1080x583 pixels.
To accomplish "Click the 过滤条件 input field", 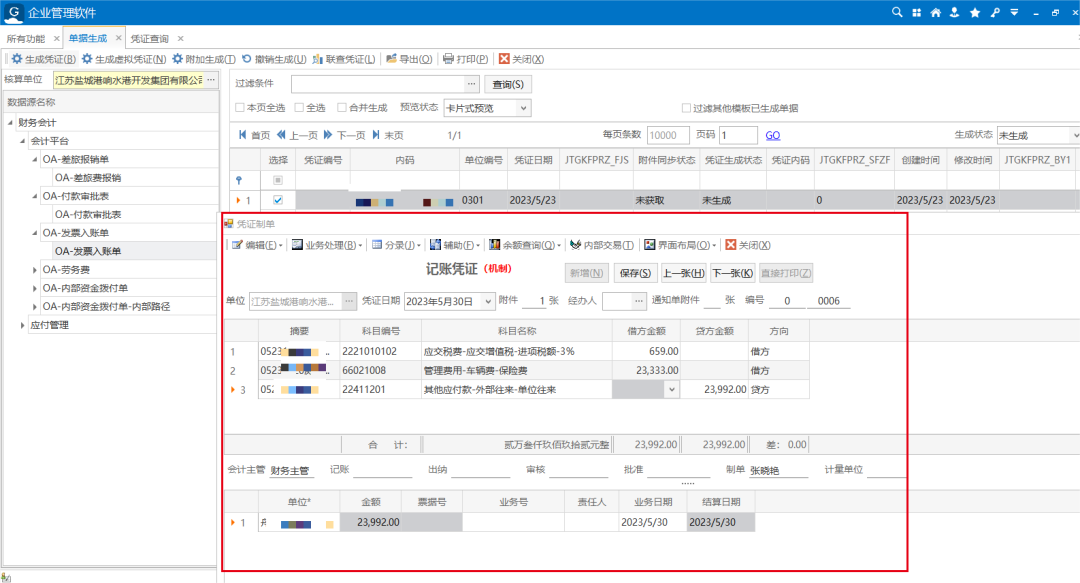I will (378, 84).
